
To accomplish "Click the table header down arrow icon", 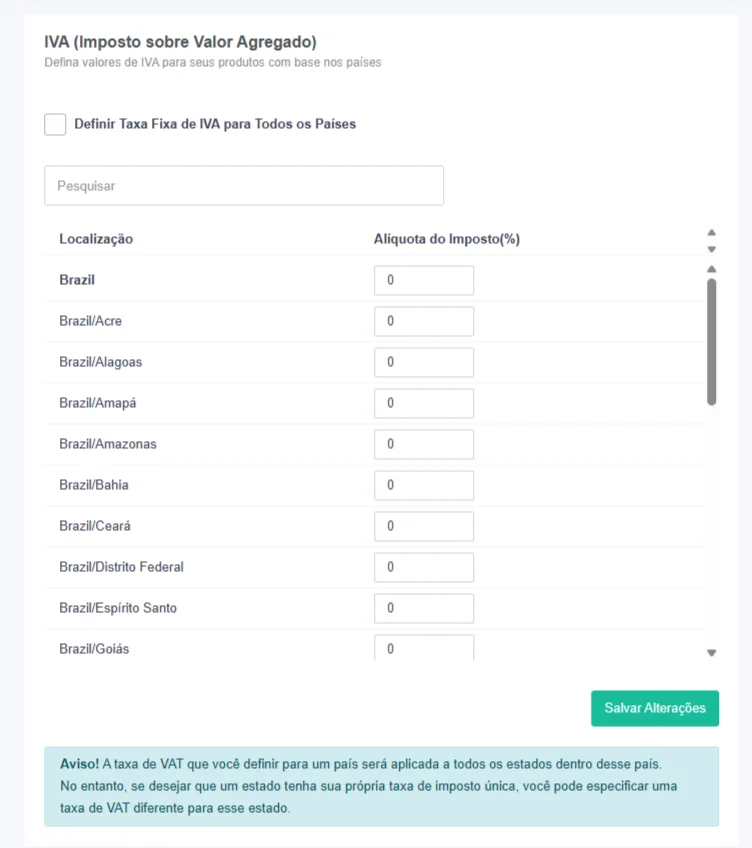I will coord(711,249).
